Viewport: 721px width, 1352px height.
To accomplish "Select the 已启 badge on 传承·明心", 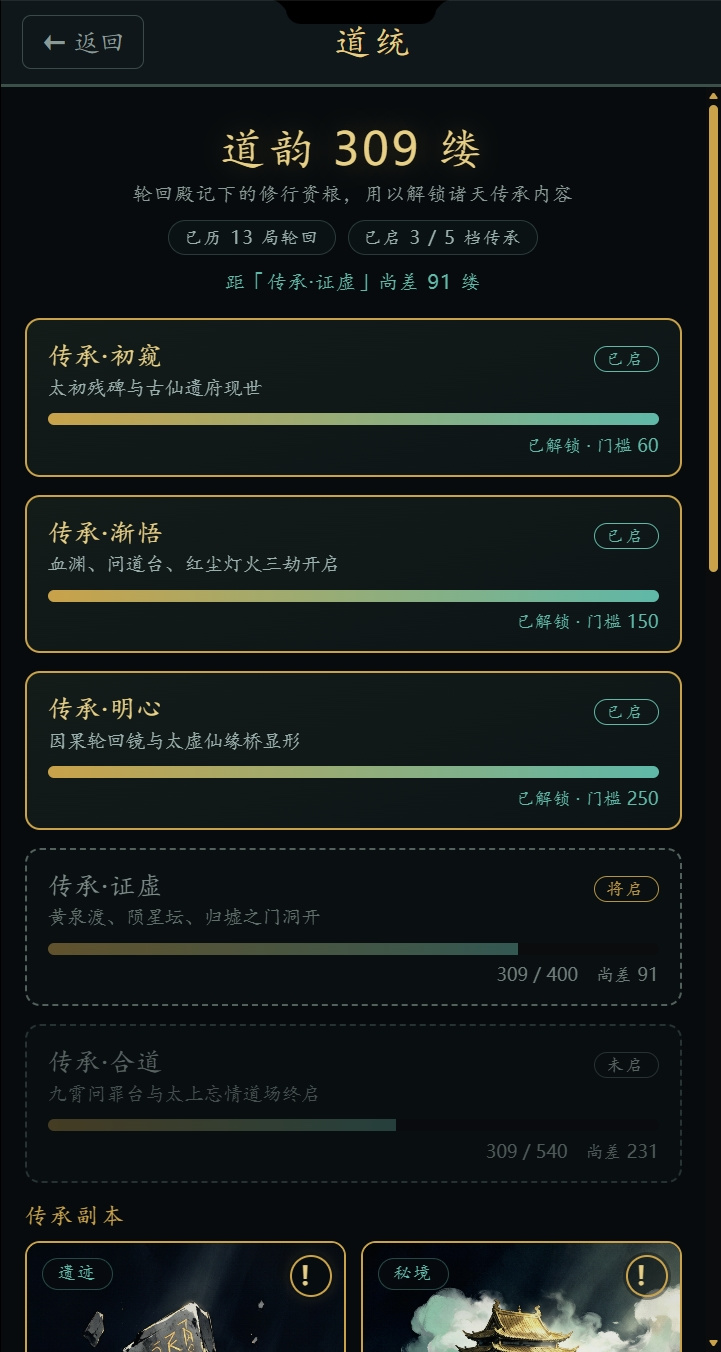I will coord(626,712).
